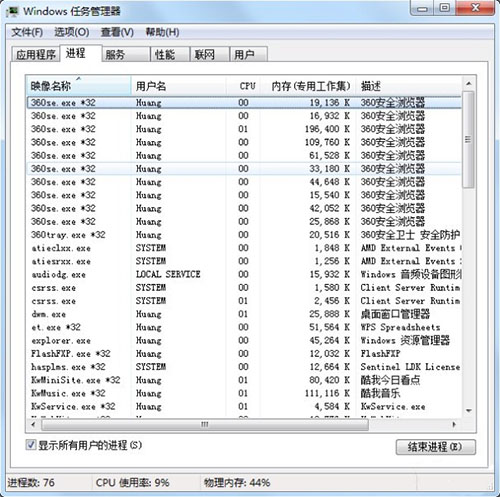Minimize the Task Manager window

click(x=422, y=8)
